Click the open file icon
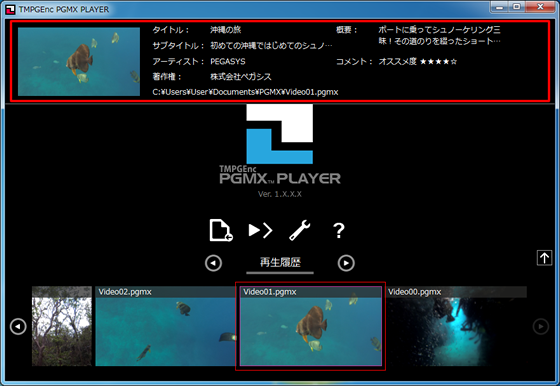The image size is (560, 386). pyautogui.click(x=221, y=230)
